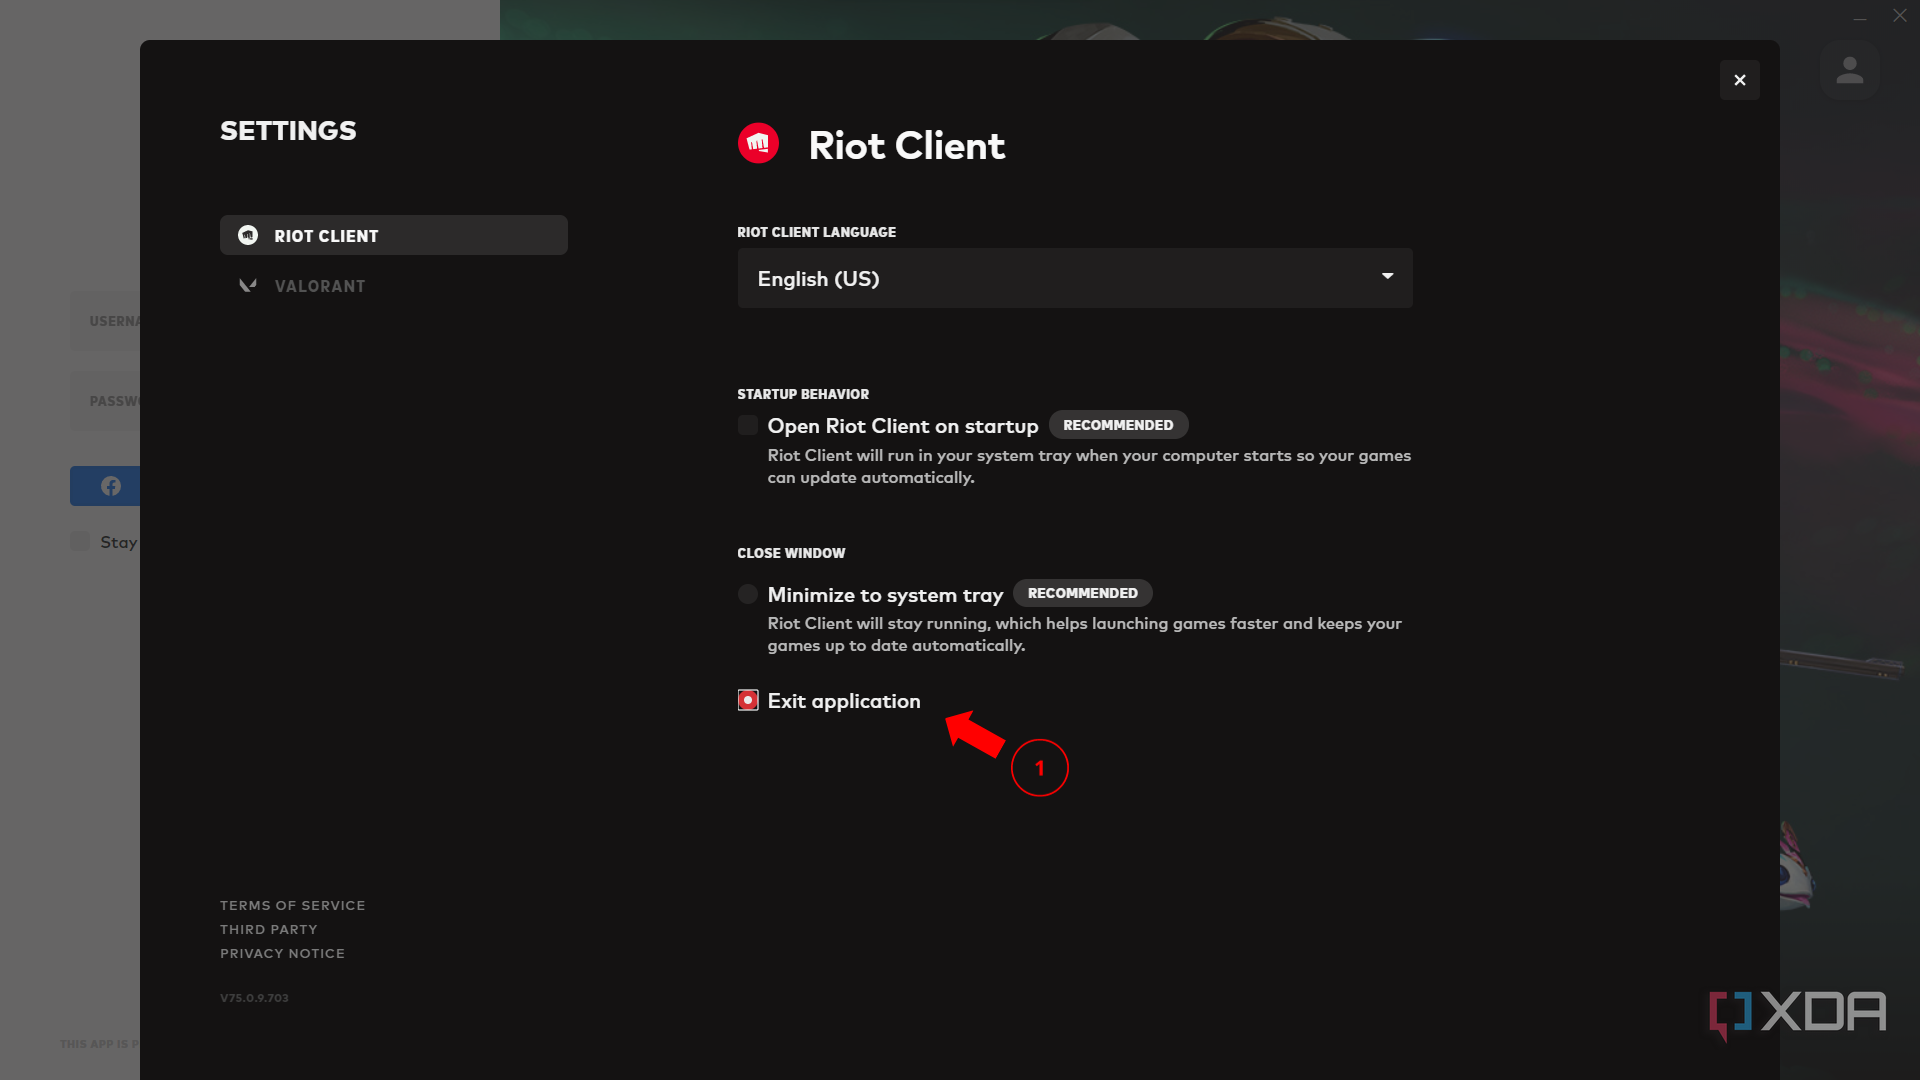This screenshot has height=1080, width=1920.
Task: Expand language list using dropdown arrow
Action: pos(1387,276)
